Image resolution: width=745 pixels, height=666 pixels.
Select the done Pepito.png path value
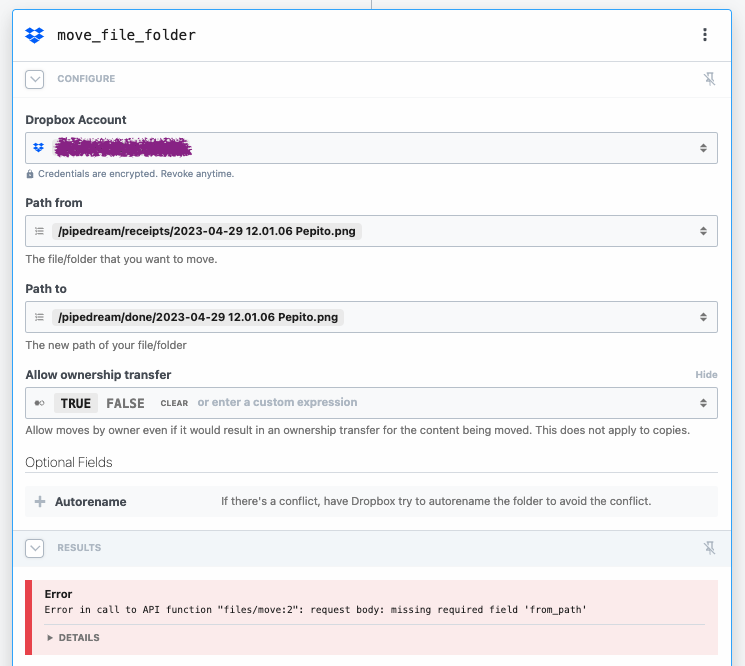tap(198, 317)
